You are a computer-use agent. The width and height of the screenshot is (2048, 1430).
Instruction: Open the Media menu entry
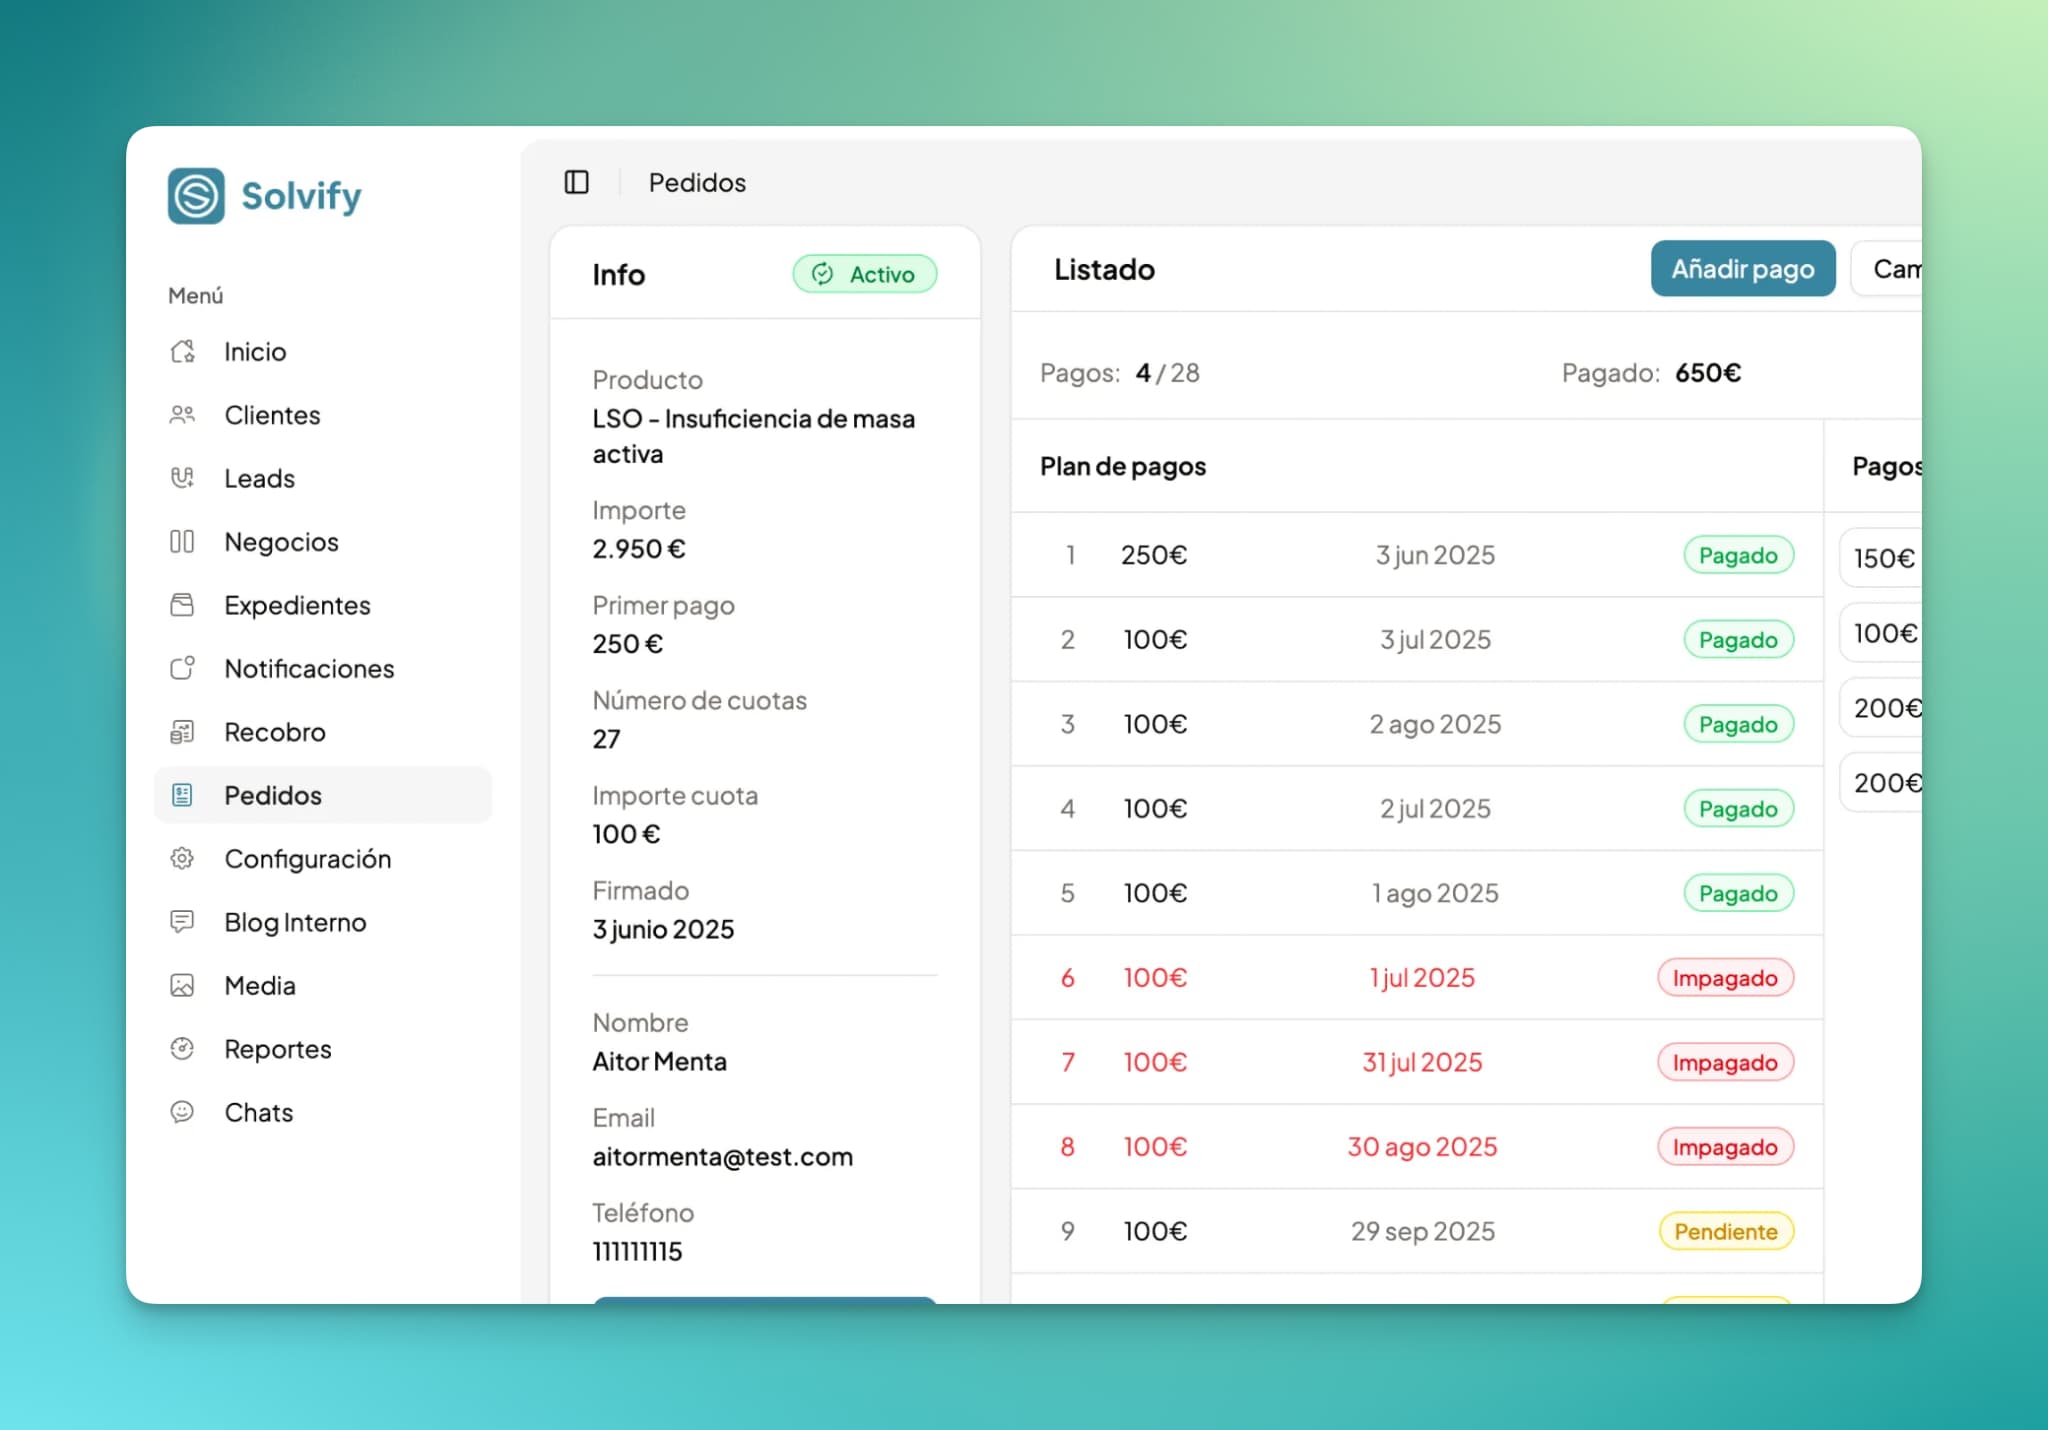[x=260, y=986]
